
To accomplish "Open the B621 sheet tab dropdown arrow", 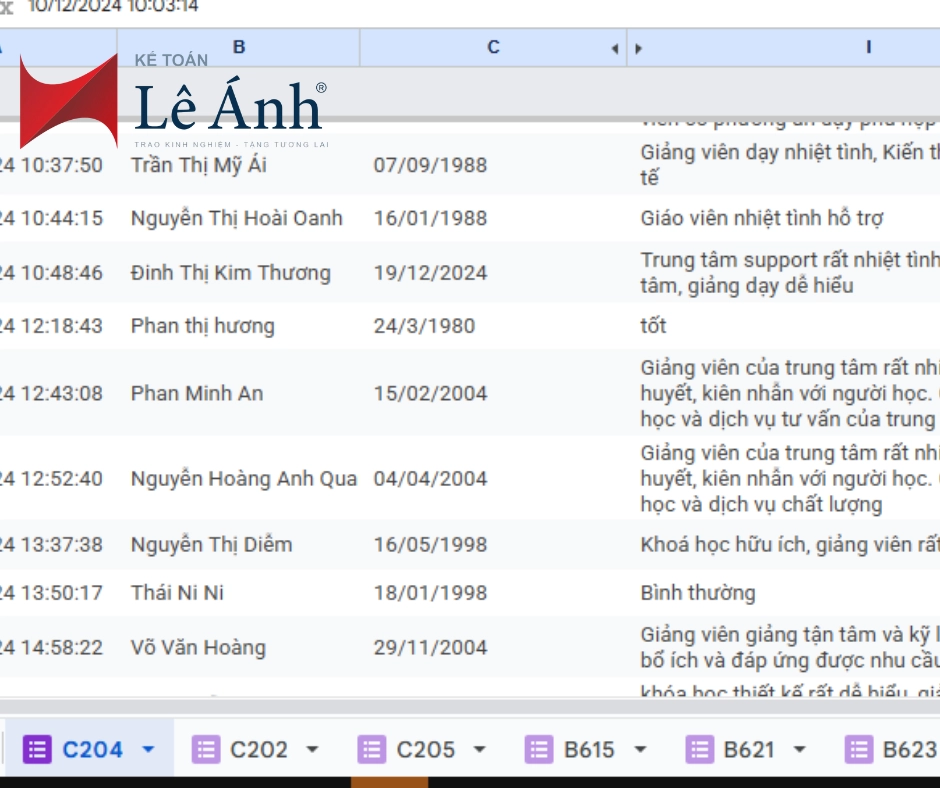I will tap(799, 749).
